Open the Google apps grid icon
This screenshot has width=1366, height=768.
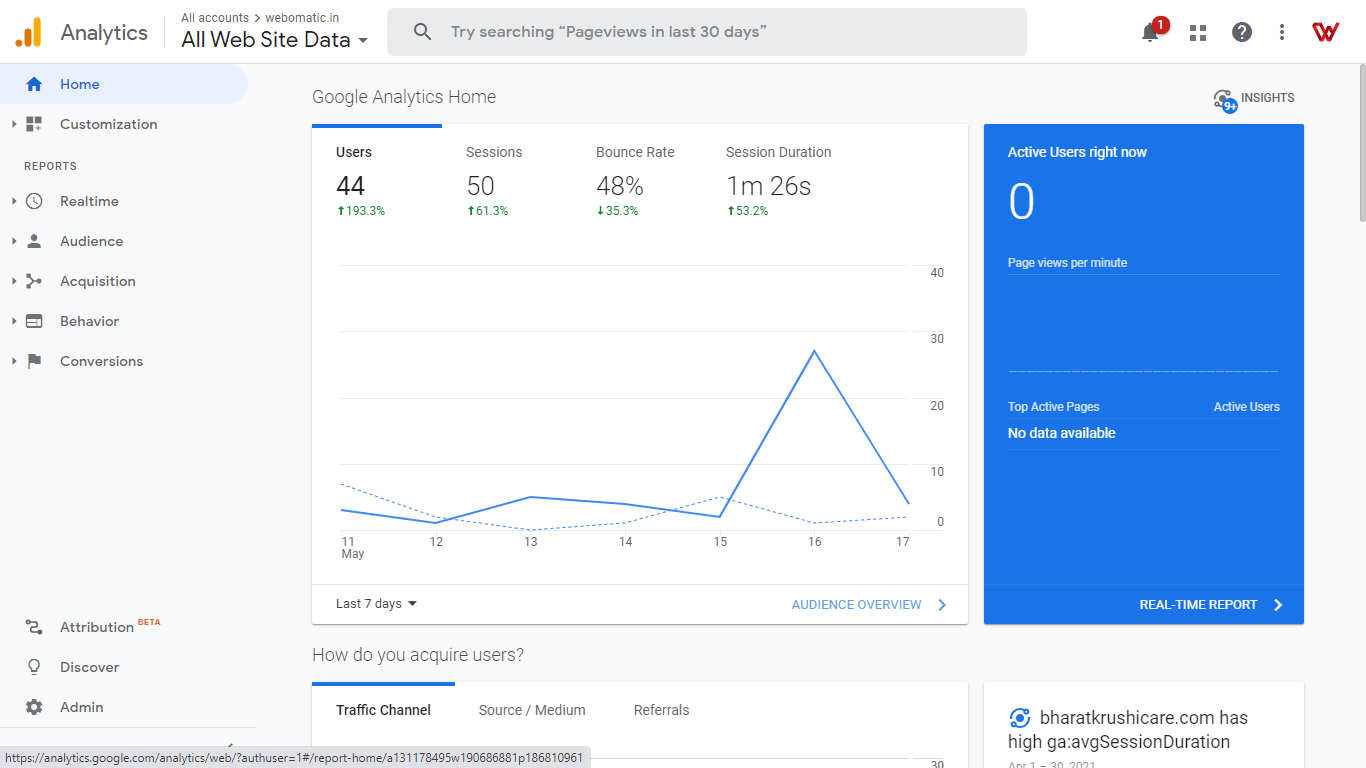(1198, 33)
